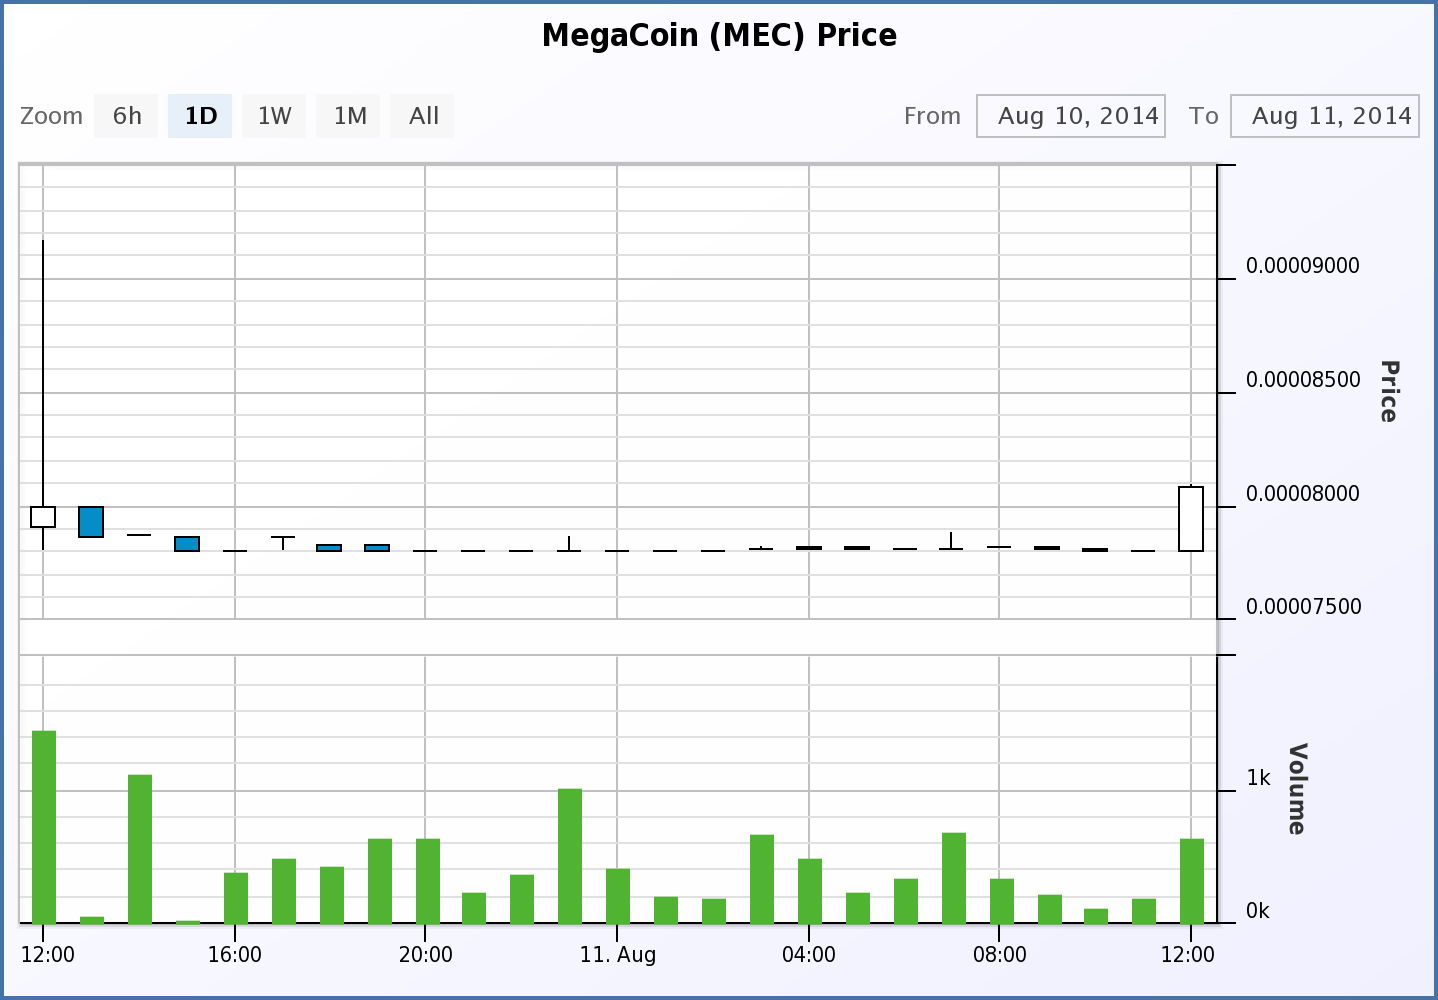Viewport: 1438px width, 1000px height.
Task: Select the tallest green volume bar at 12:00
Action: pyautogui.click(x=44, y=827)
